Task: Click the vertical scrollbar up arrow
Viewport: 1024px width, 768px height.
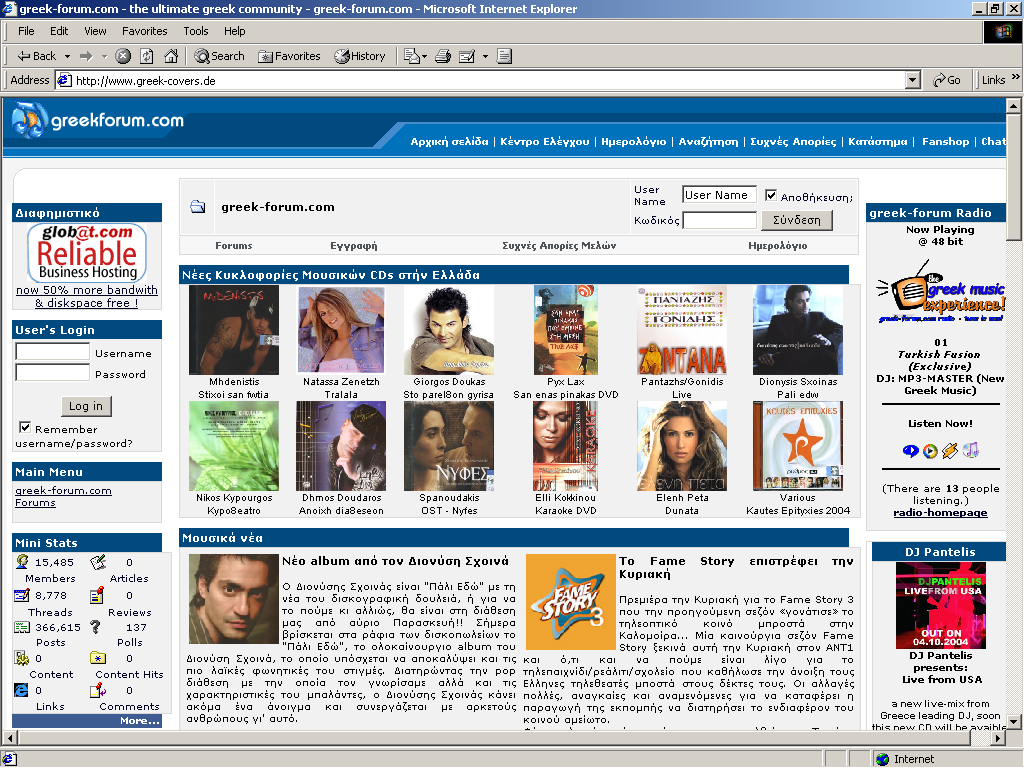Action: [1014, 105]
